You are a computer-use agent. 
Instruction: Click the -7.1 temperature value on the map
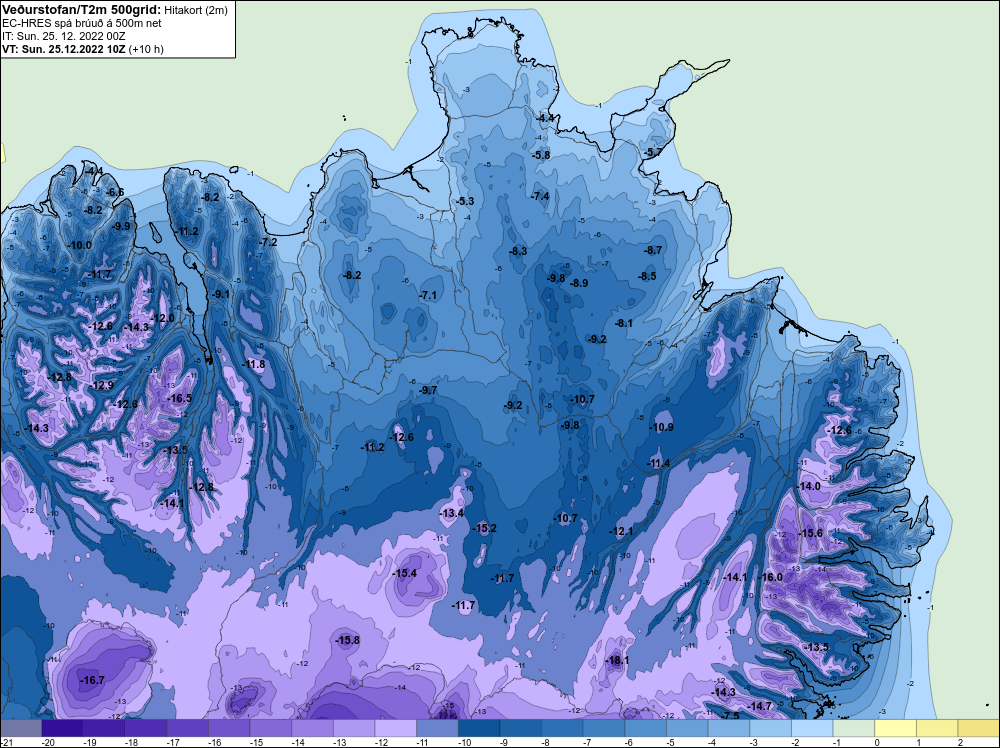point(428,295)
